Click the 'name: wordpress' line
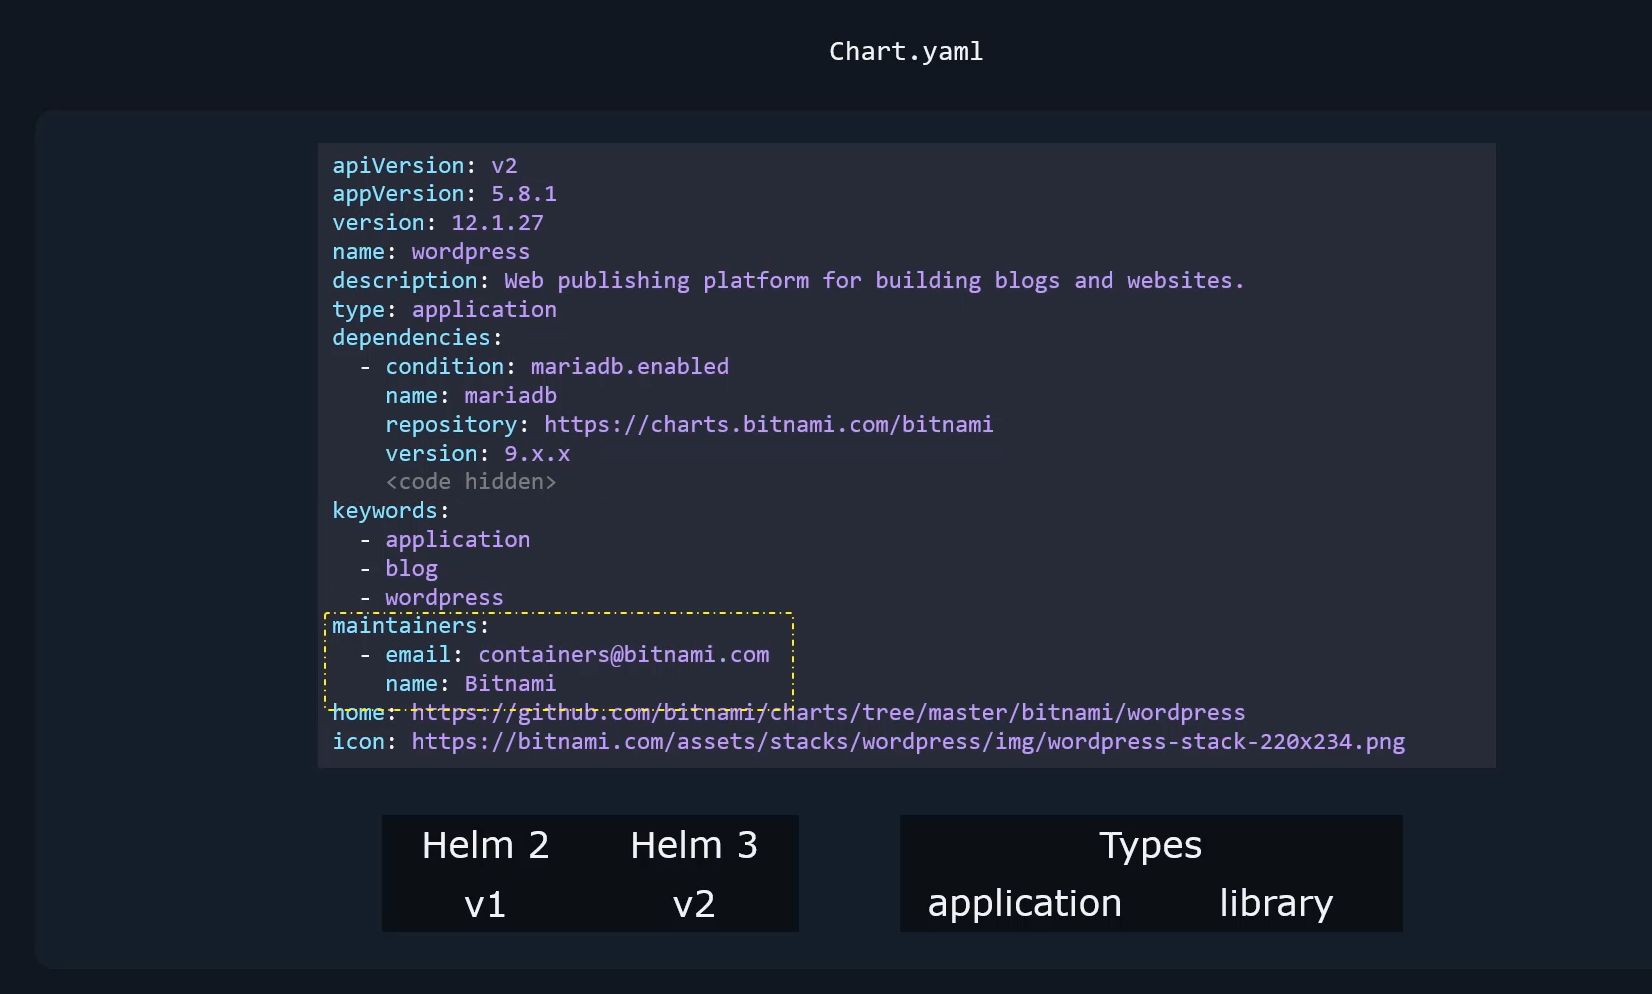The image size is (1652, 994). click(x=431, y=252)
